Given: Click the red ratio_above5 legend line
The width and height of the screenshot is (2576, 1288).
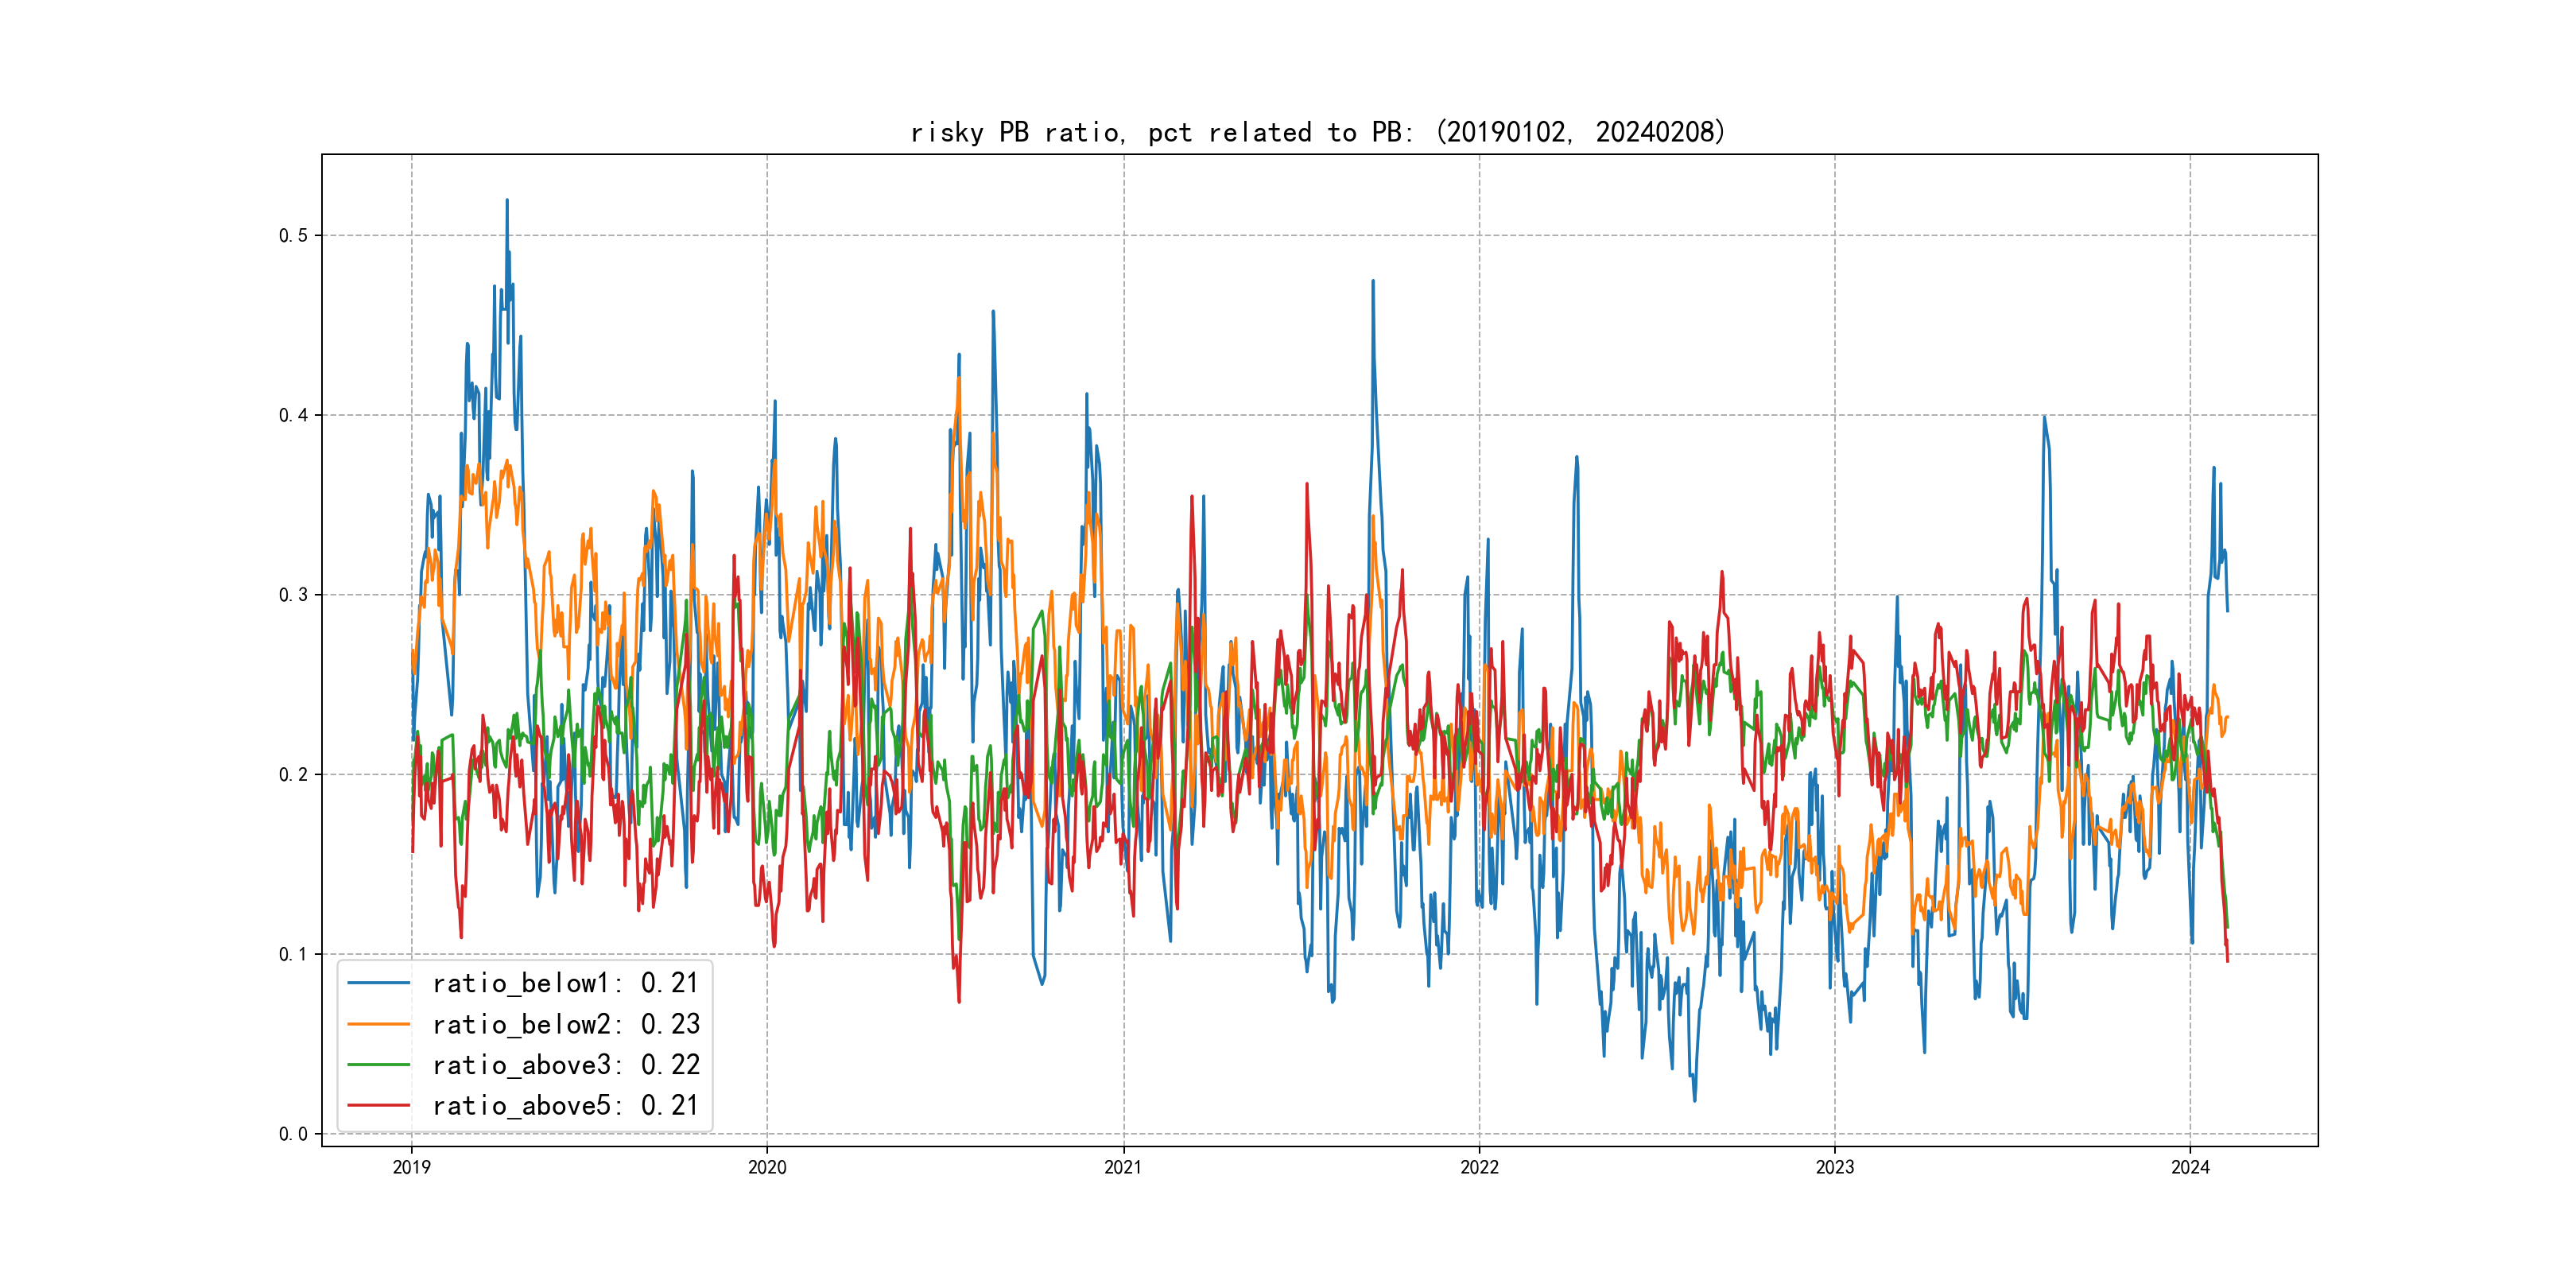Looking at the screenshot, I should click(378, 1105).
